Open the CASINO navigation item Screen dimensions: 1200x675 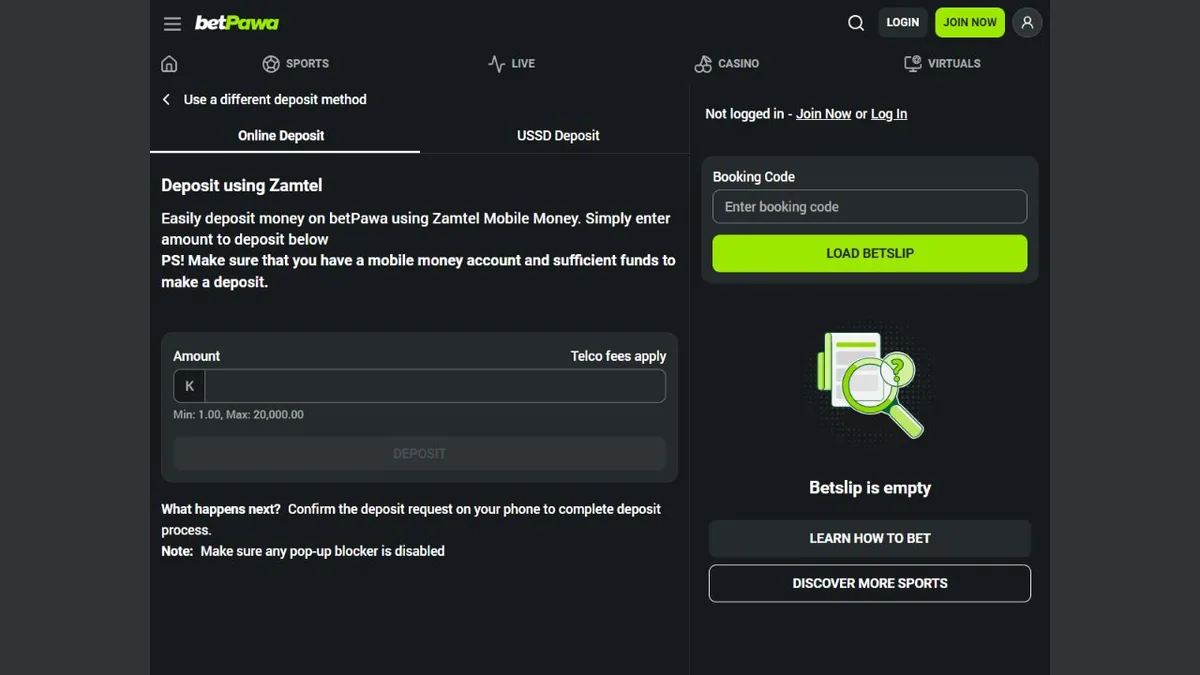(727, 64)
